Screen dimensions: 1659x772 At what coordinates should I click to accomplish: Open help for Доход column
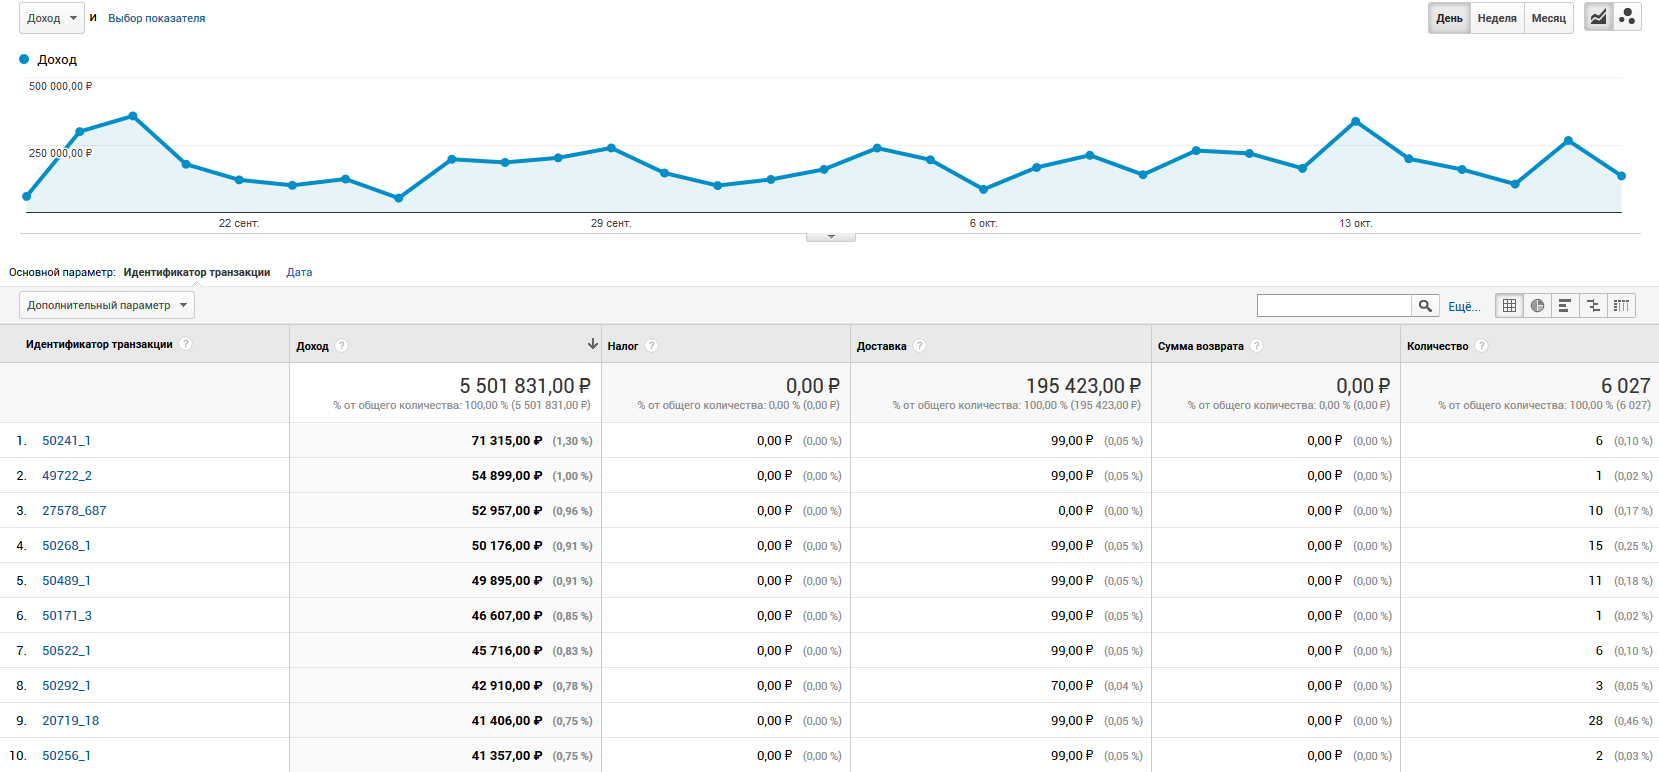[x=342, y=346]
